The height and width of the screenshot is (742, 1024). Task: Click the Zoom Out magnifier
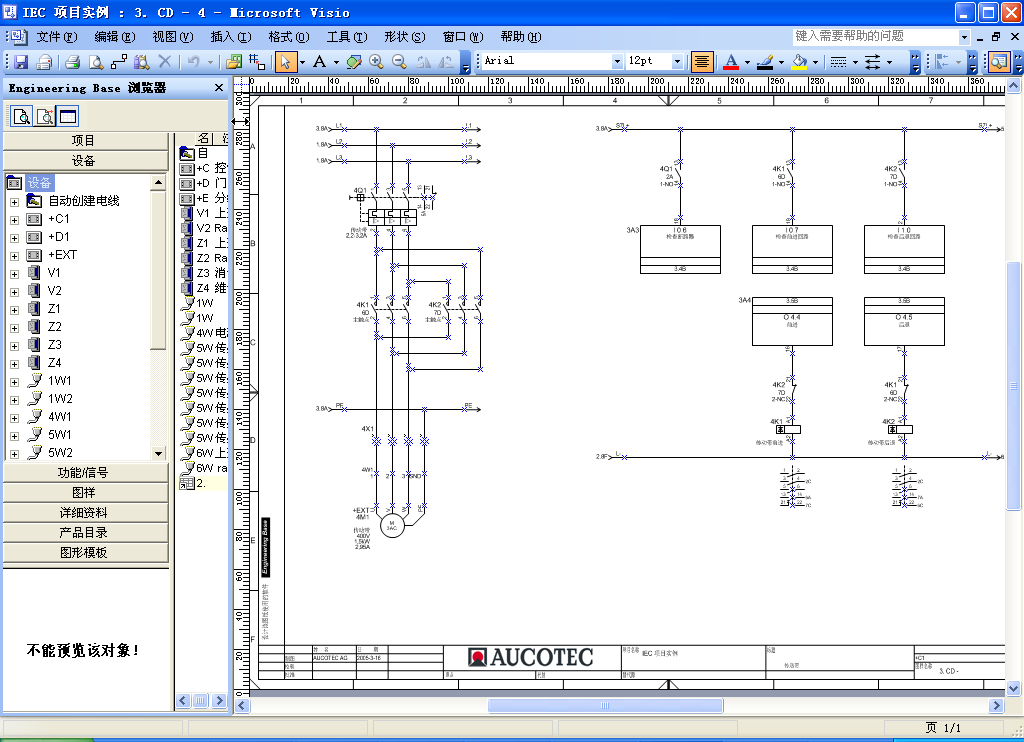[x=399, y=62]
